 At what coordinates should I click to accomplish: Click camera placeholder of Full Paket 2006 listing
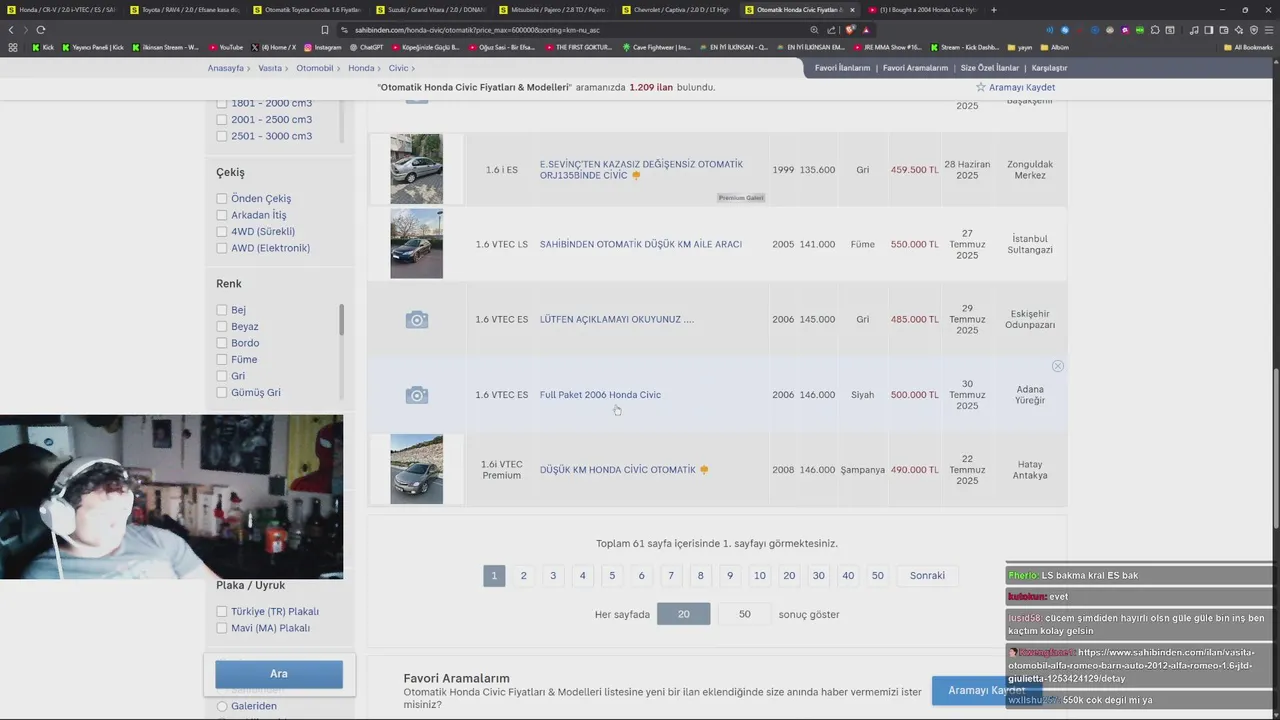[417, 395]
